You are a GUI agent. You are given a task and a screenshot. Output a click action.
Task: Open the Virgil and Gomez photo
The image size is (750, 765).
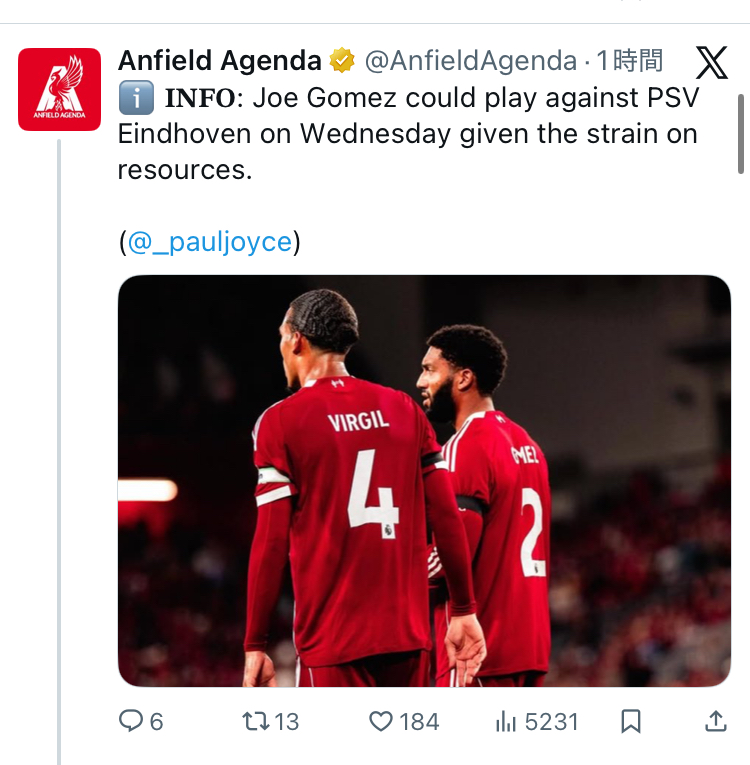click(x=424, y=480)
